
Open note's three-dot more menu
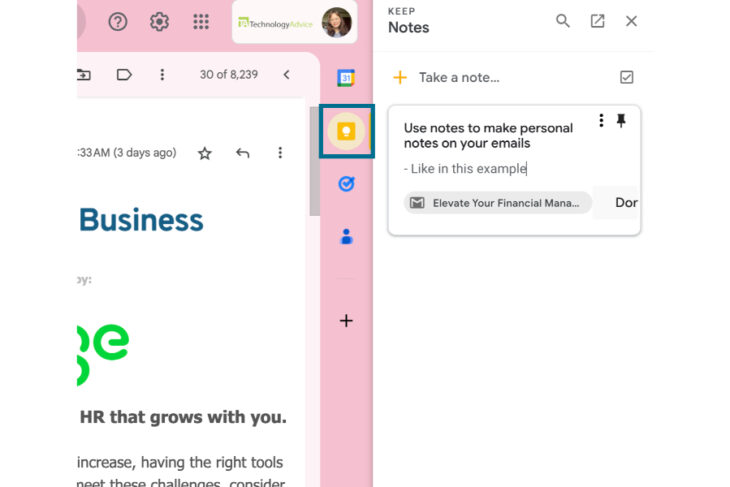pyautogui.click(x=601, y=121)
